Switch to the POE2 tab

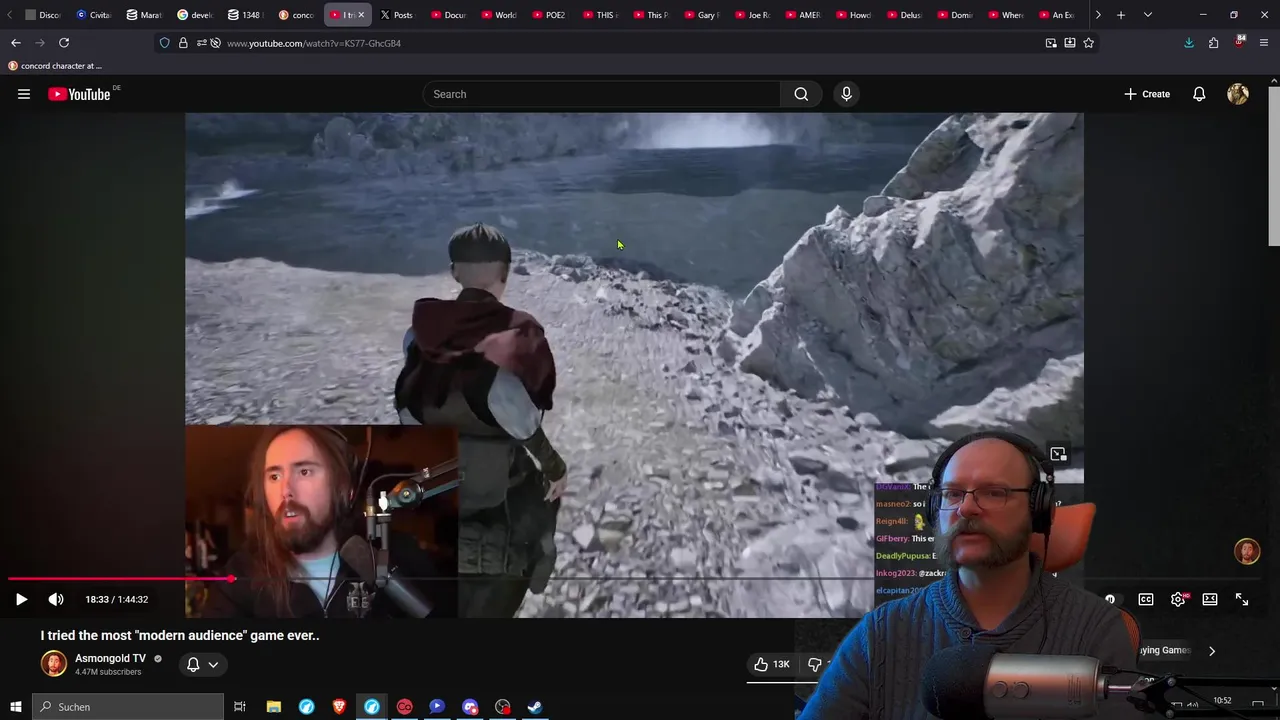coord(548,15)
